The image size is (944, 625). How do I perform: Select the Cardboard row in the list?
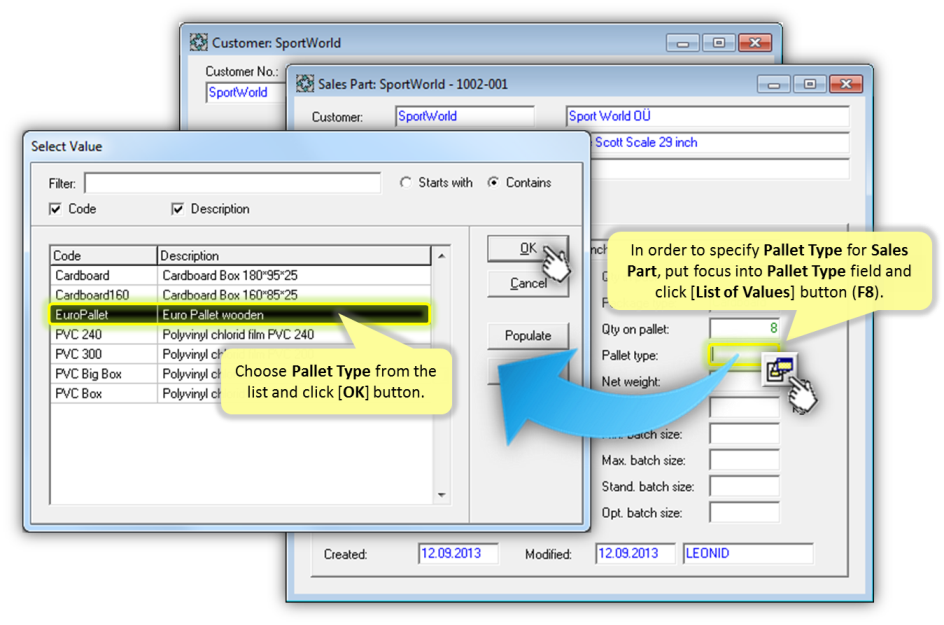point(240,275)
